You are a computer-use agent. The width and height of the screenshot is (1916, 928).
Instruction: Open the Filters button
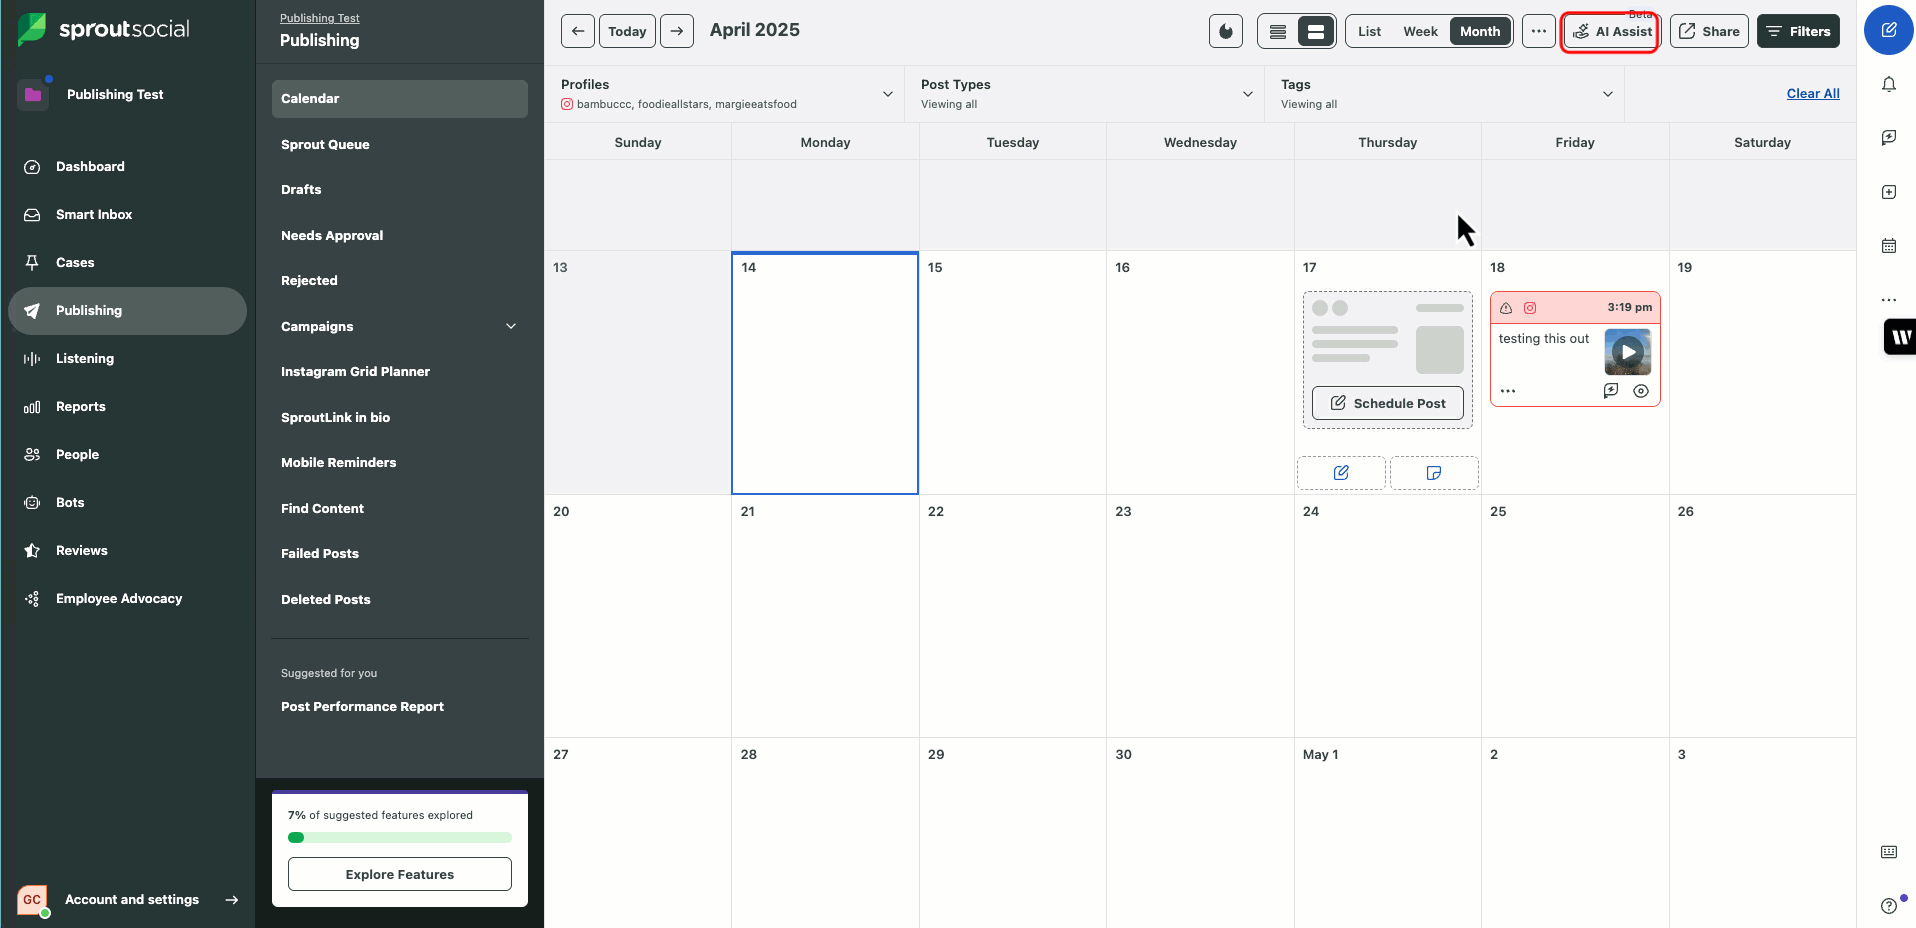click(x=1798, y=31)
